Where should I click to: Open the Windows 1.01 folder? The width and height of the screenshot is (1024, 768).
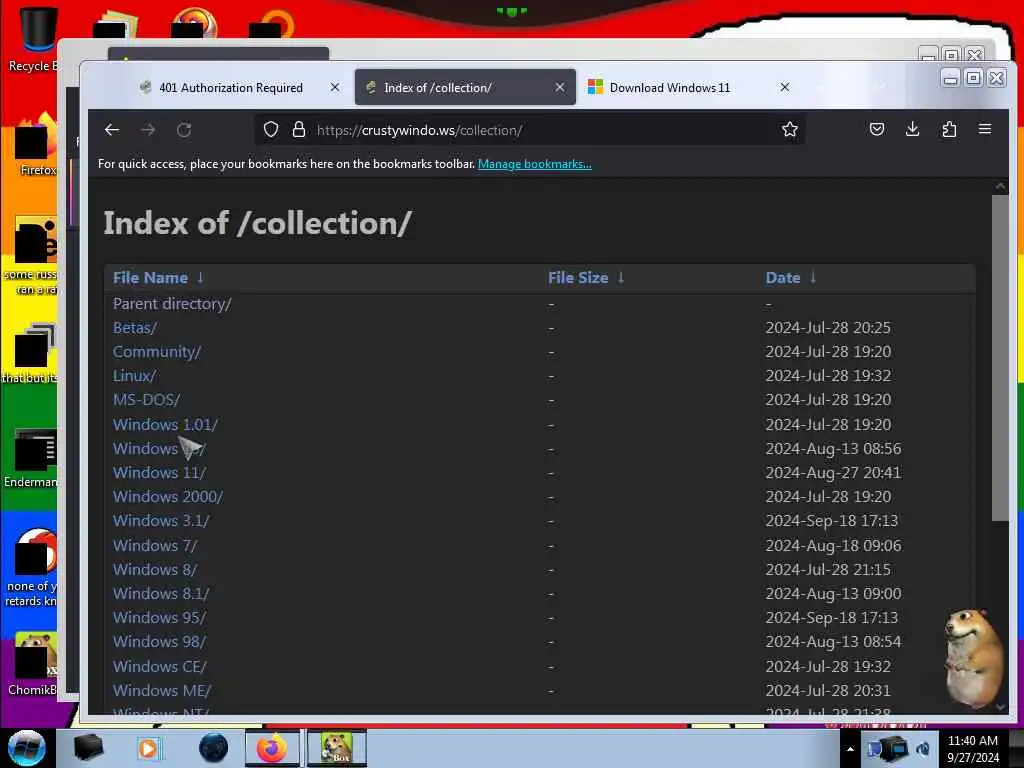click(x=165, y=424)
